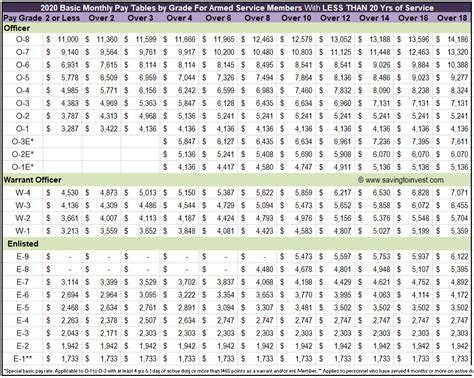Select the W-1 row label
The width and height of the screenshot is (474, 378).
pos(23,231)
